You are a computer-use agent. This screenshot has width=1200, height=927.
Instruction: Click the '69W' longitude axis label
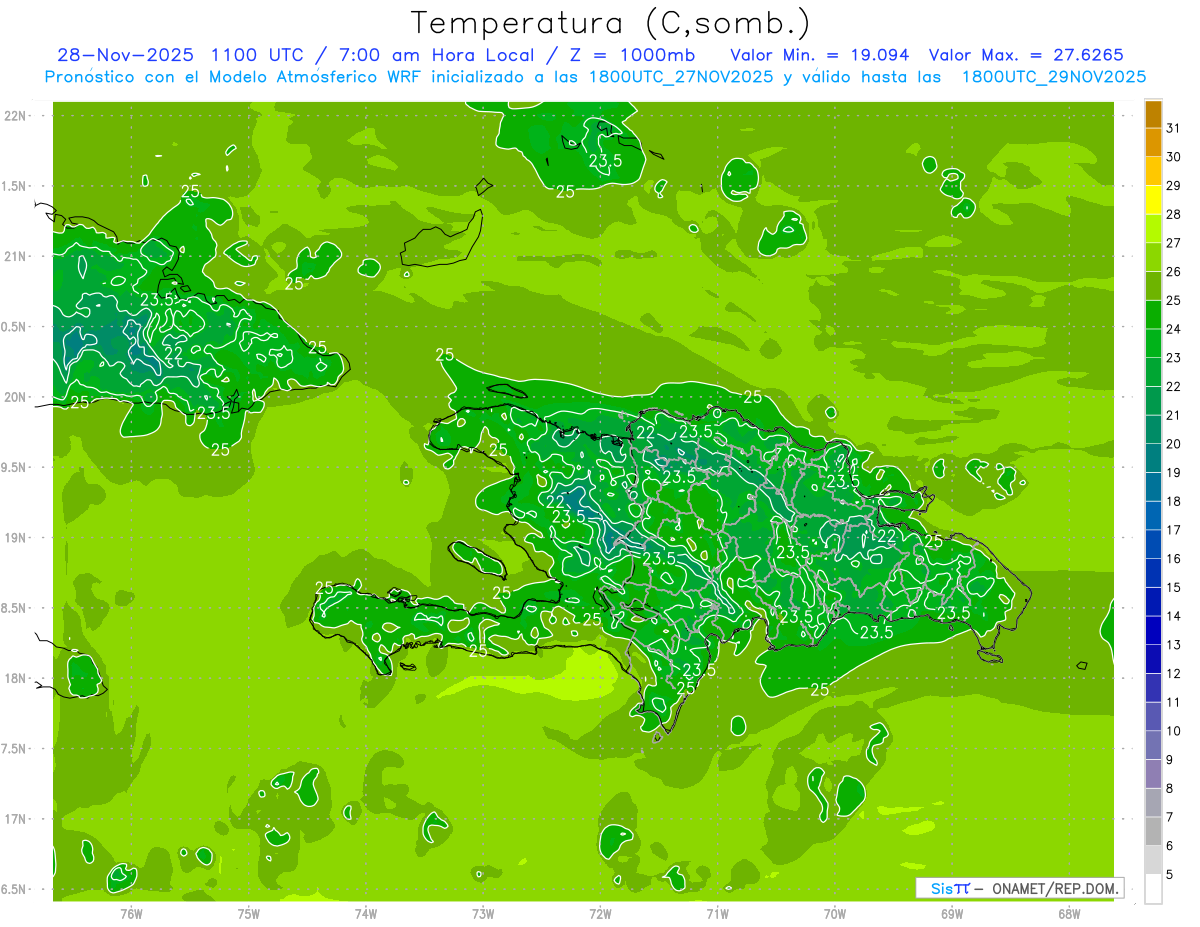click(952, 914)
